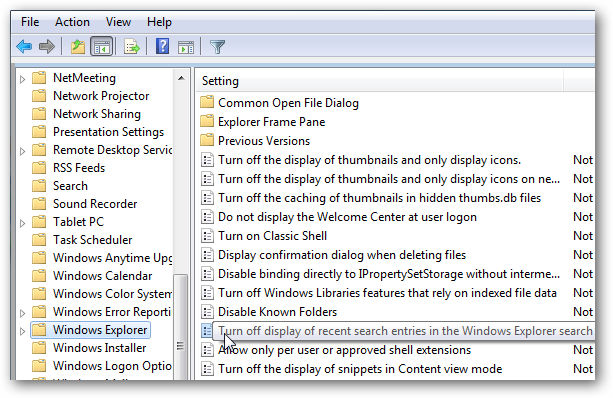Screen dimensions: 613x398
Task: Select 'Turn on Classic Shell' setting
Action: point(272,236)
